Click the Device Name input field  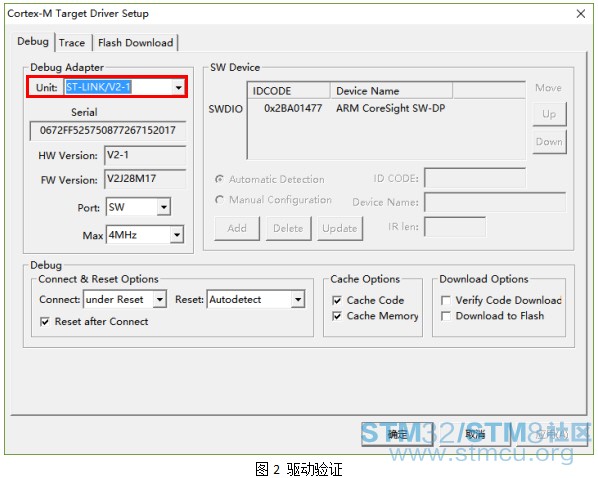[495, 202]
